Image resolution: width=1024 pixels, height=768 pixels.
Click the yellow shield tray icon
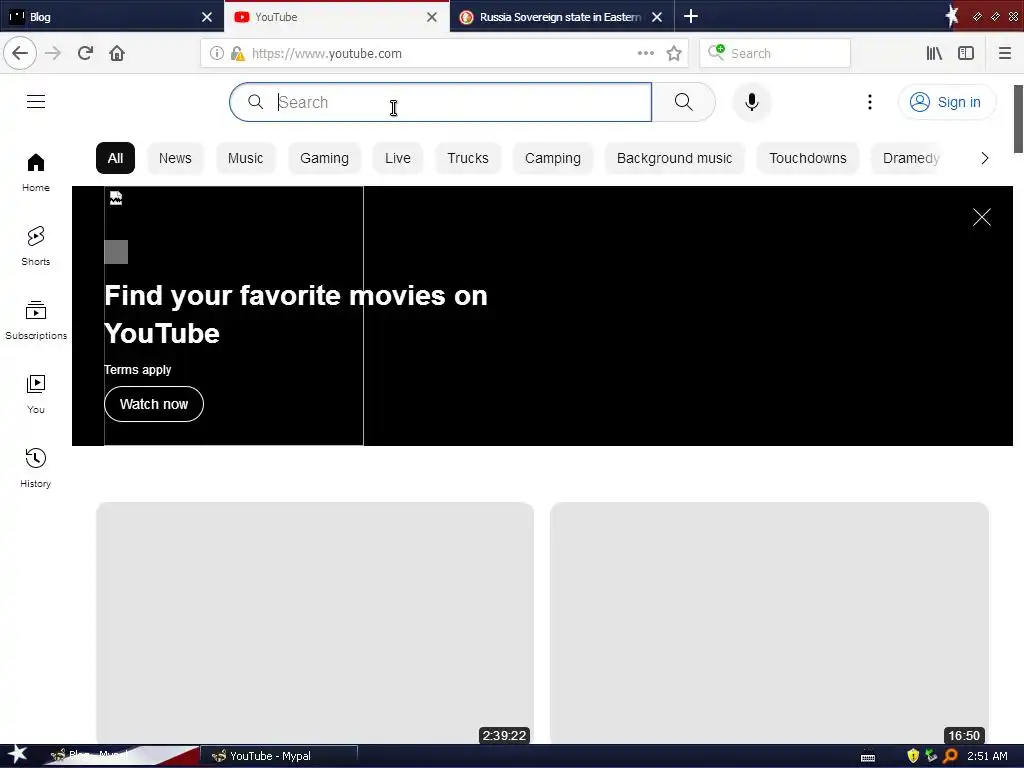(913, 756)
